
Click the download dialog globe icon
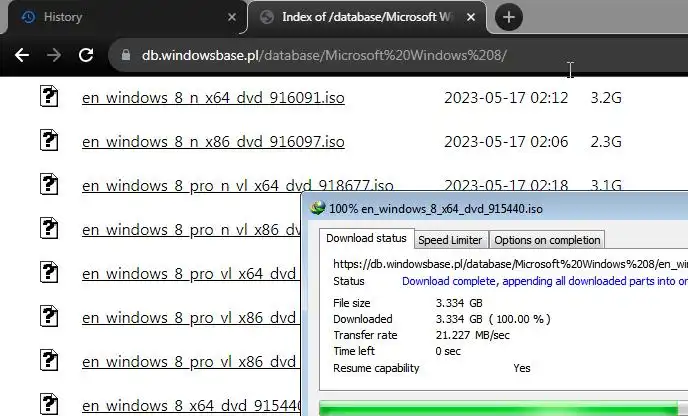click(318, 208)
